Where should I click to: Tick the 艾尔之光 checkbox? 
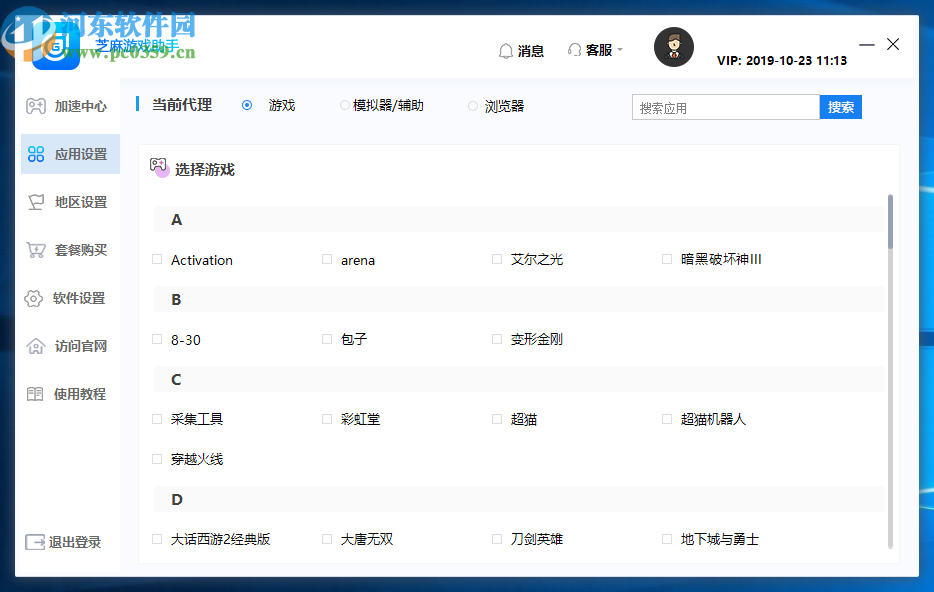coord(497,259)
